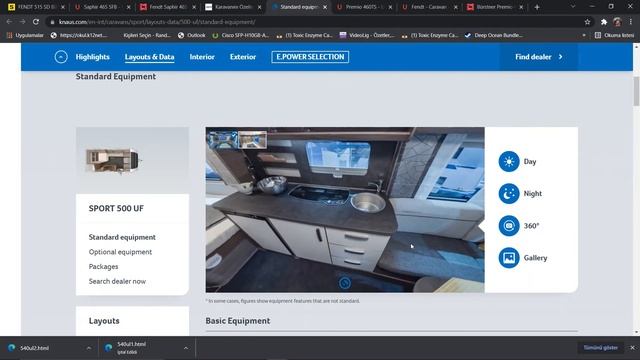Select second panorama thumbnail in viewer
Image resolution: width=640 pixels, height=360 pixels.
tap(253, 140)
